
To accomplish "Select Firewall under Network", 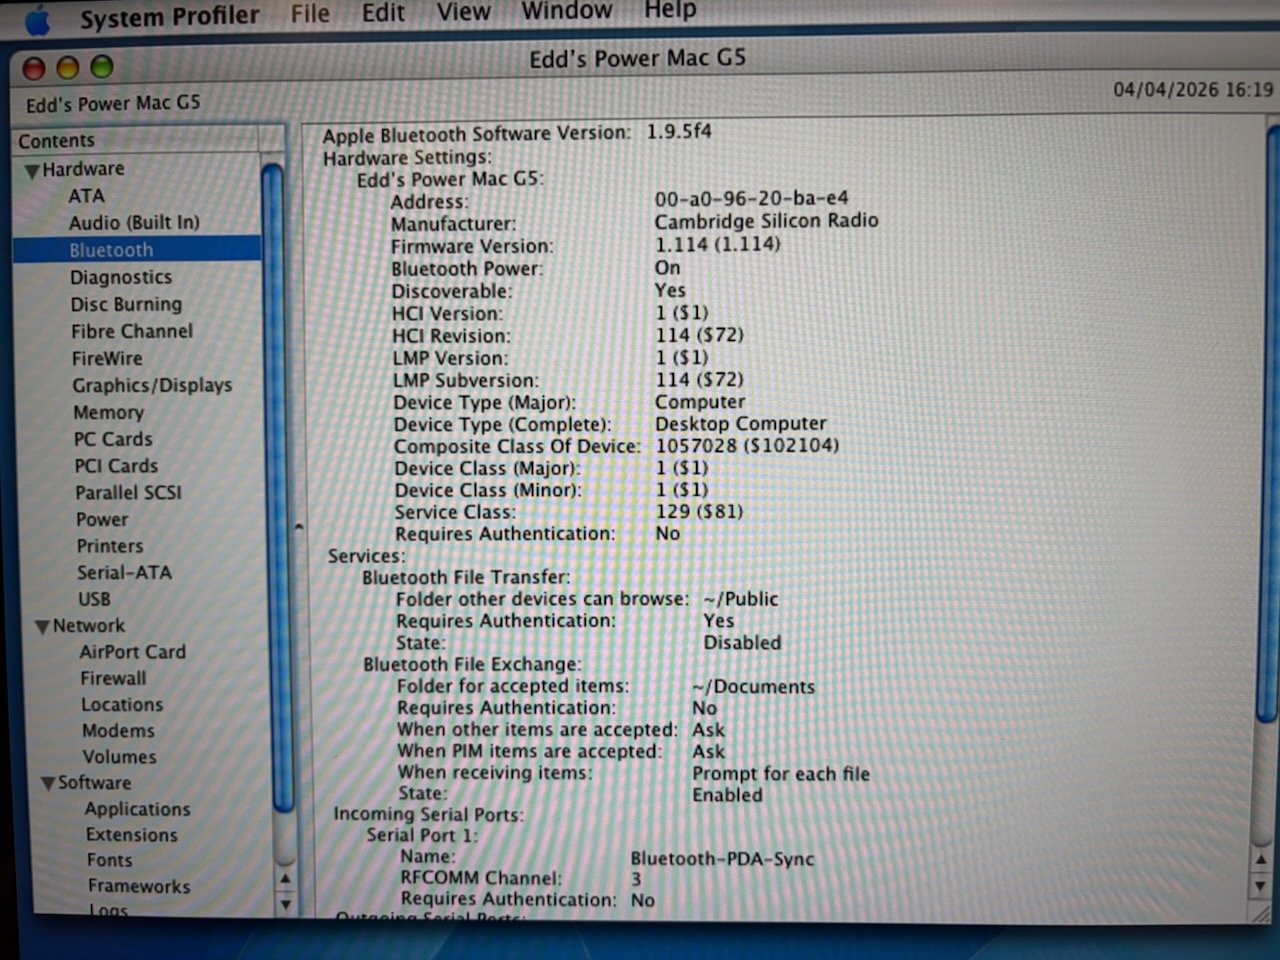I will tap(113, 678).
